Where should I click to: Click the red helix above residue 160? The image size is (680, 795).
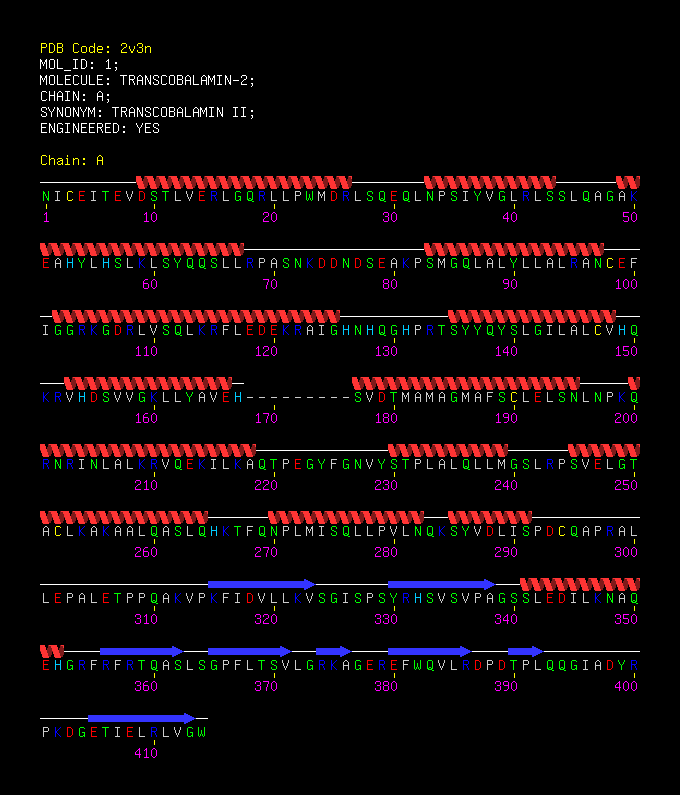148,383
